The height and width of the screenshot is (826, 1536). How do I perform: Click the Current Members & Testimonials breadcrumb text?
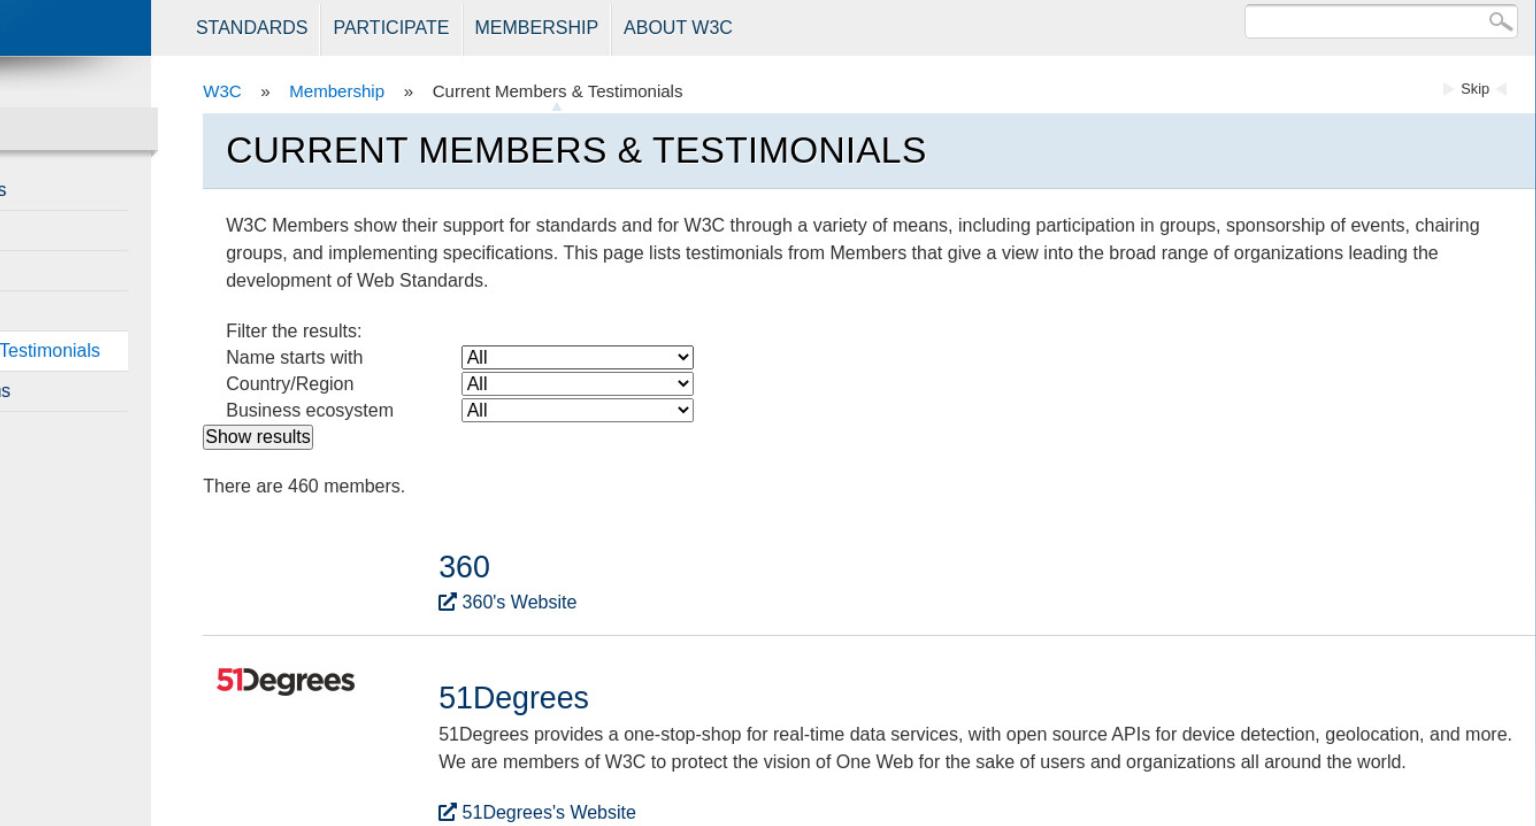click(x=557, y=91)
